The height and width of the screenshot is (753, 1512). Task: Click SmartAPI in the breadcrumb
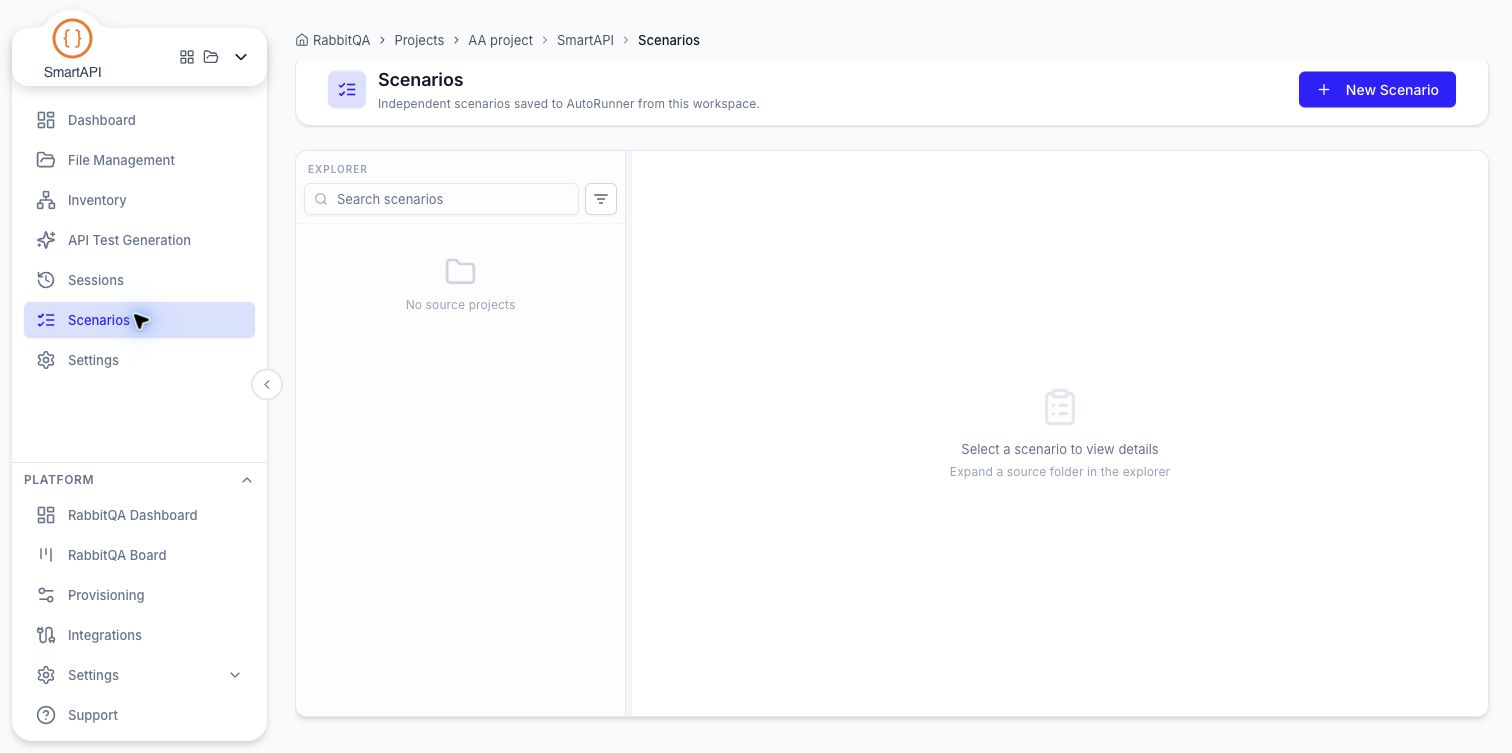pos(585,40)
